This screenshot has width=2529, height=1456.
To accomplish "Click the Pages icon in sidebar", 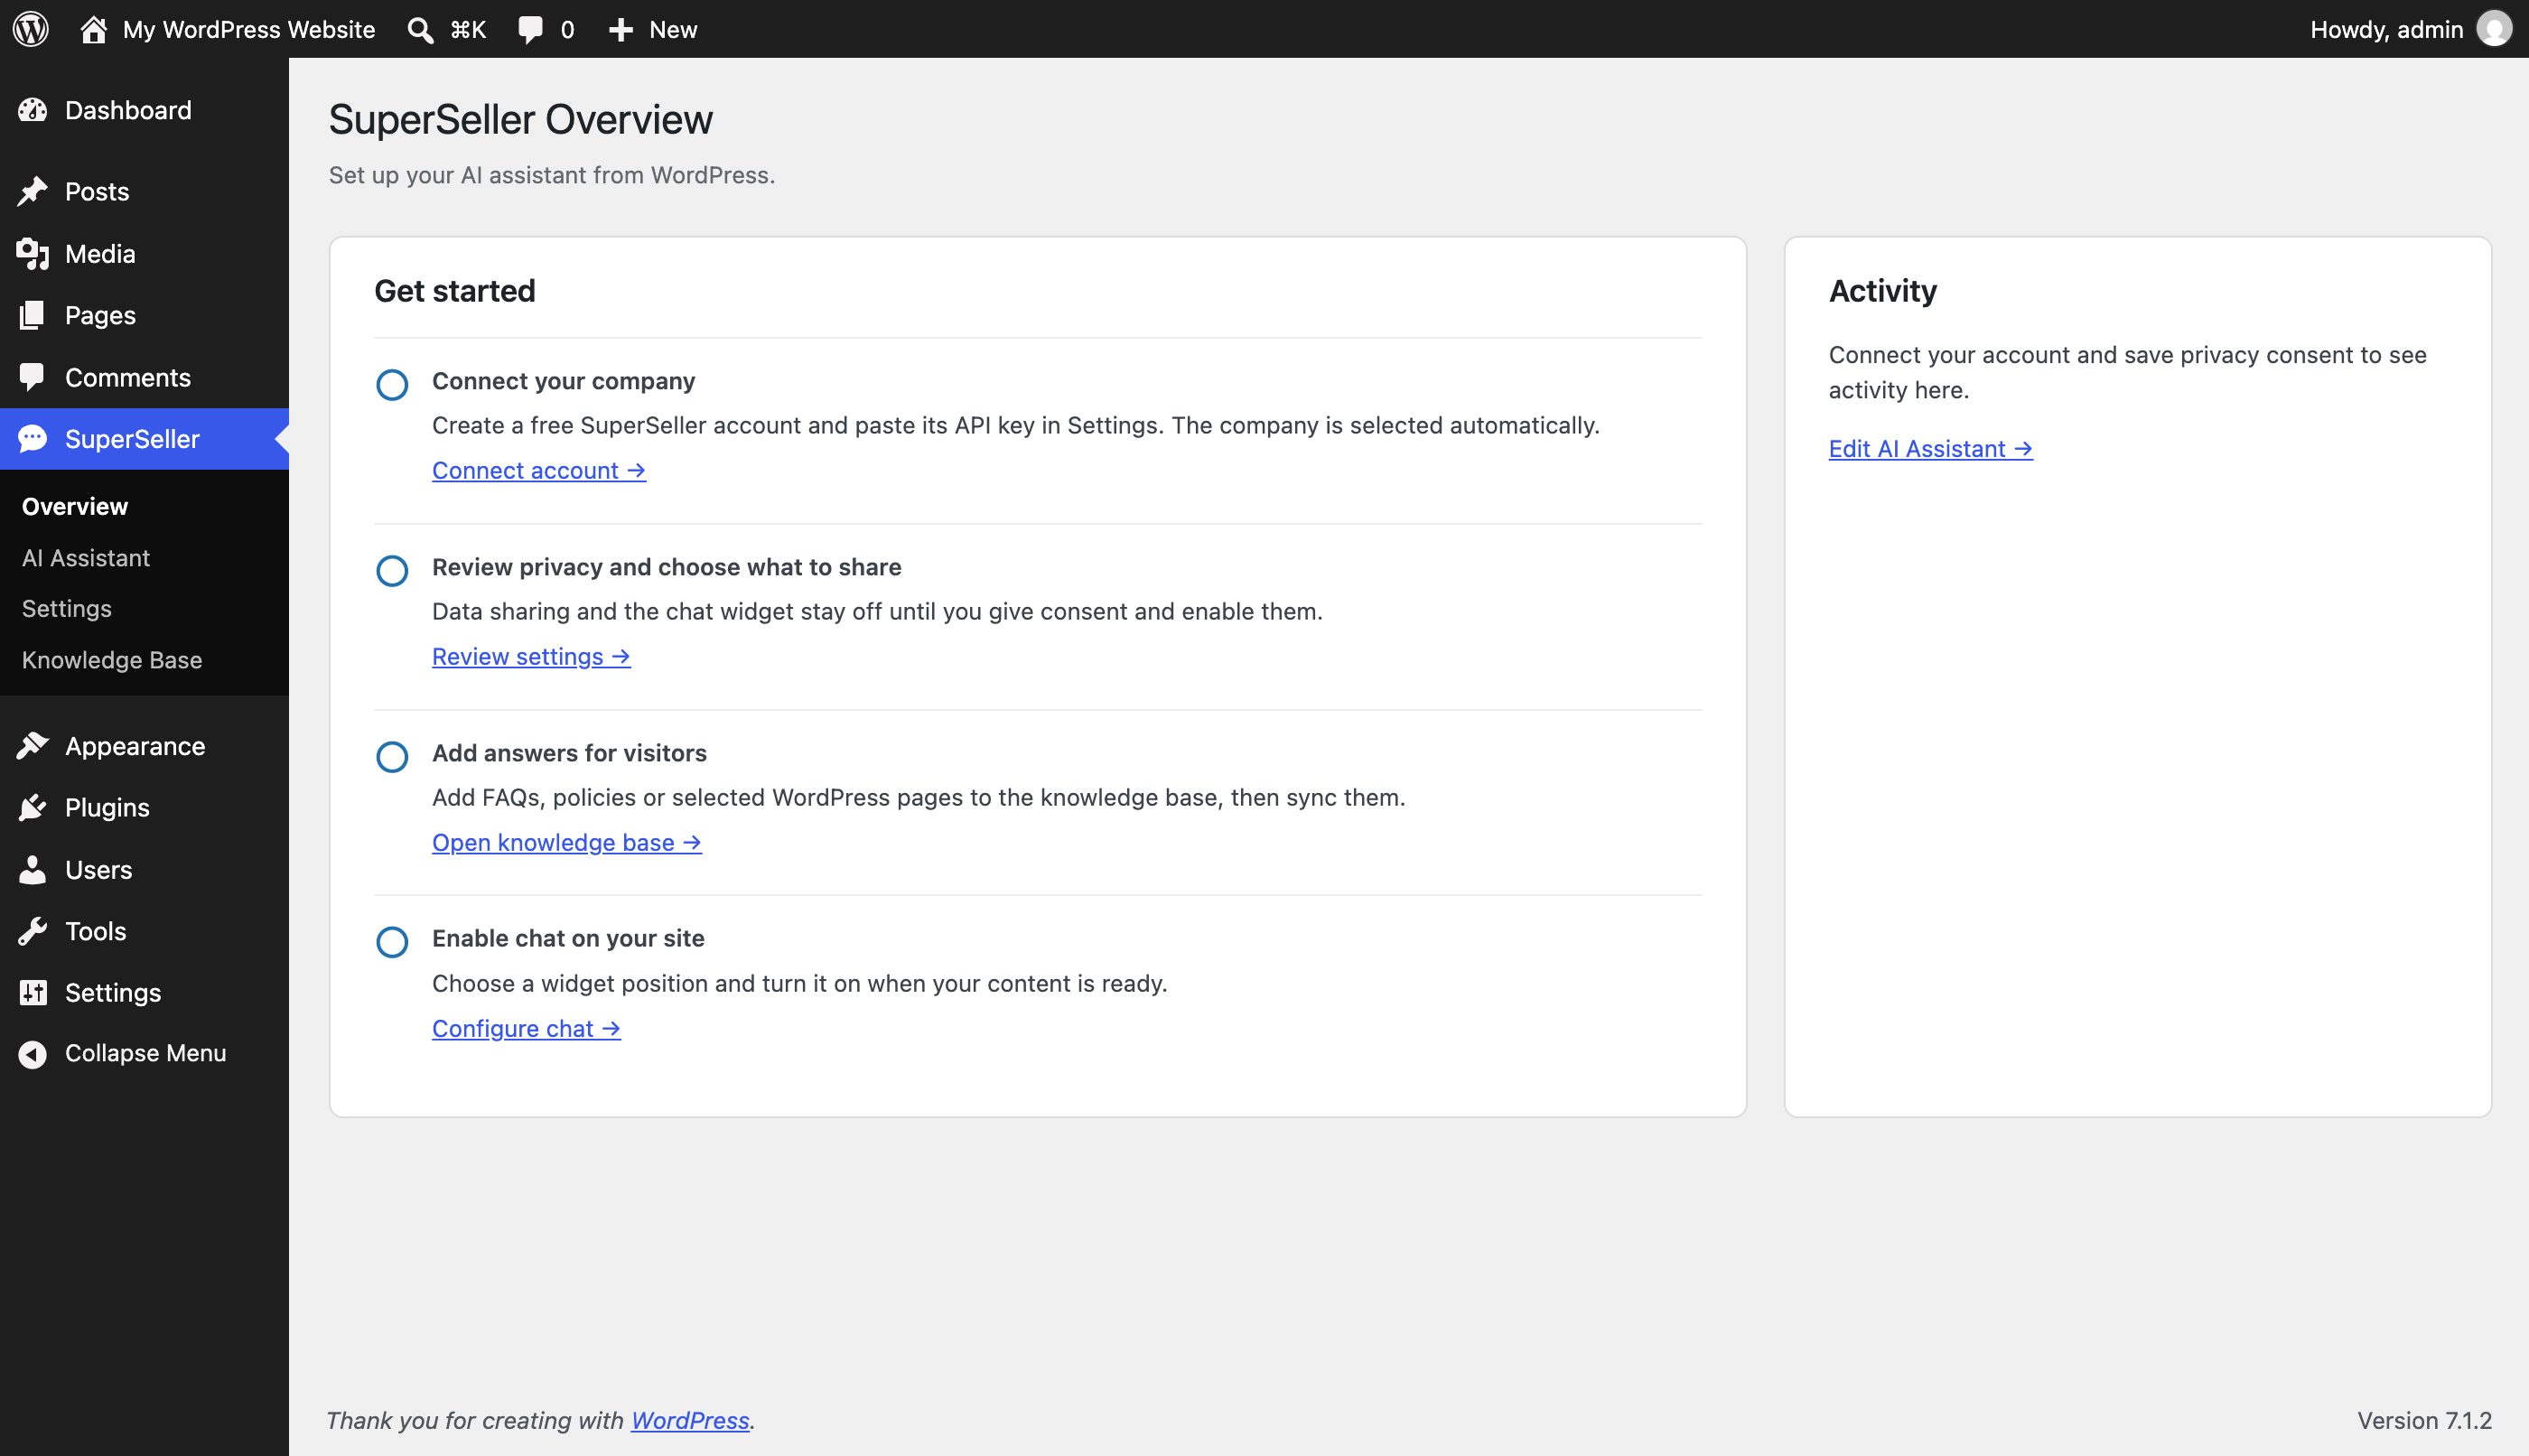I will [32, 315].
